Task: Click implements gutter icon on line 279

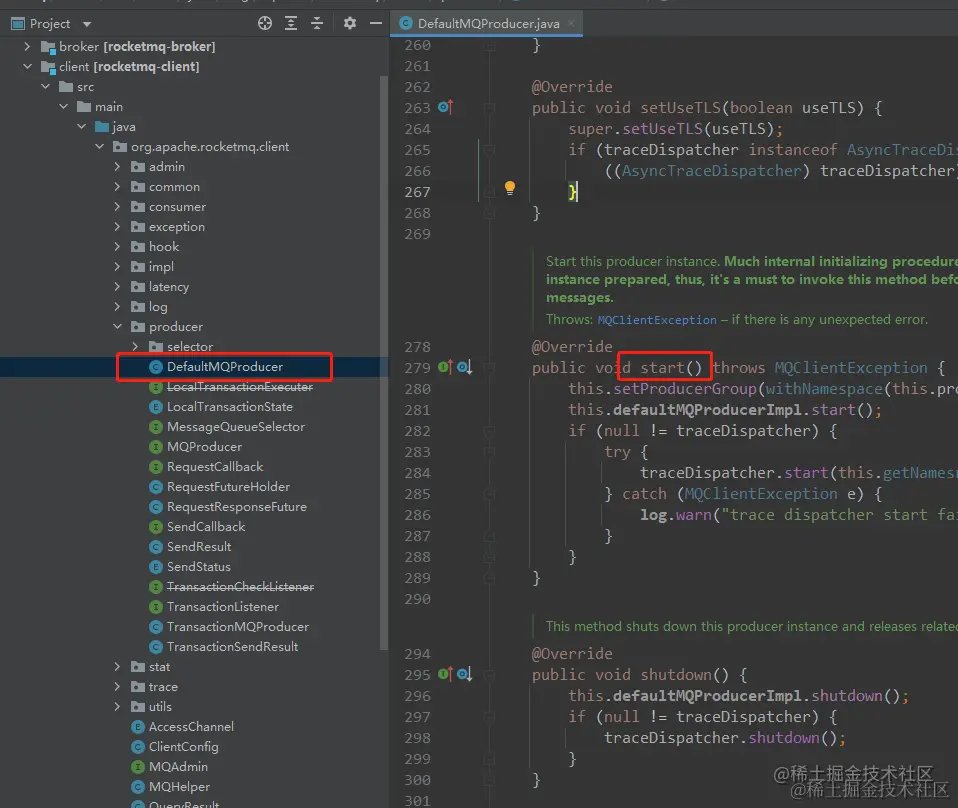Action: pyautogui.click(x=445, y=367)
